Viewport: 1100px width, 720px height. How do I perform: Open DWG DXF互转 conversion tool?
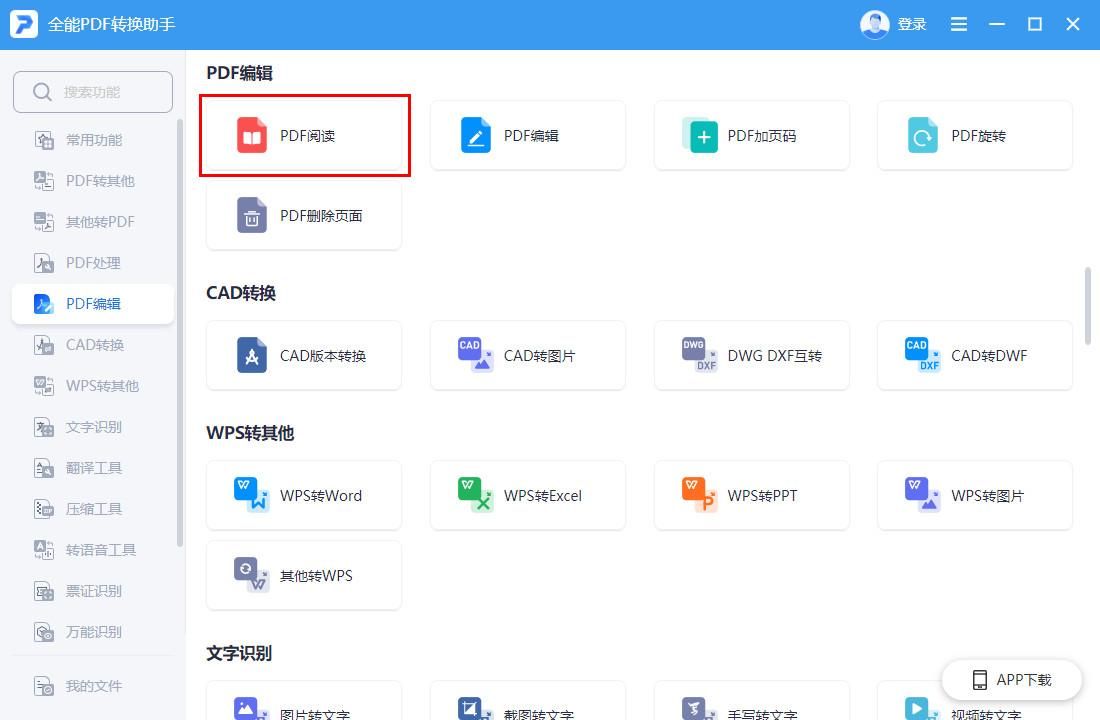point(751,356)
